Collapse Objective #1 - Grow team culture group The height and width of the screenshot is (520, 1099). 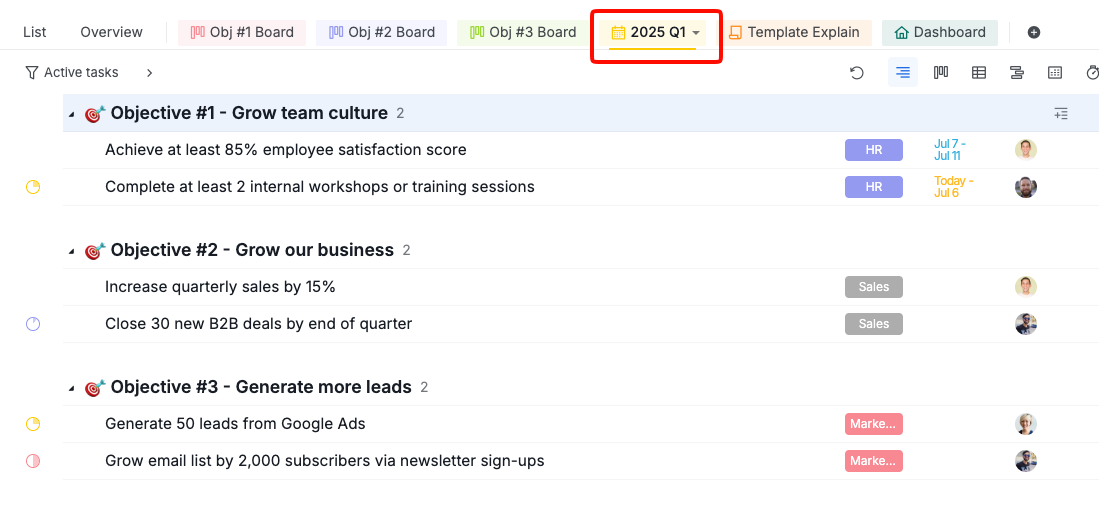pos(71,114)
